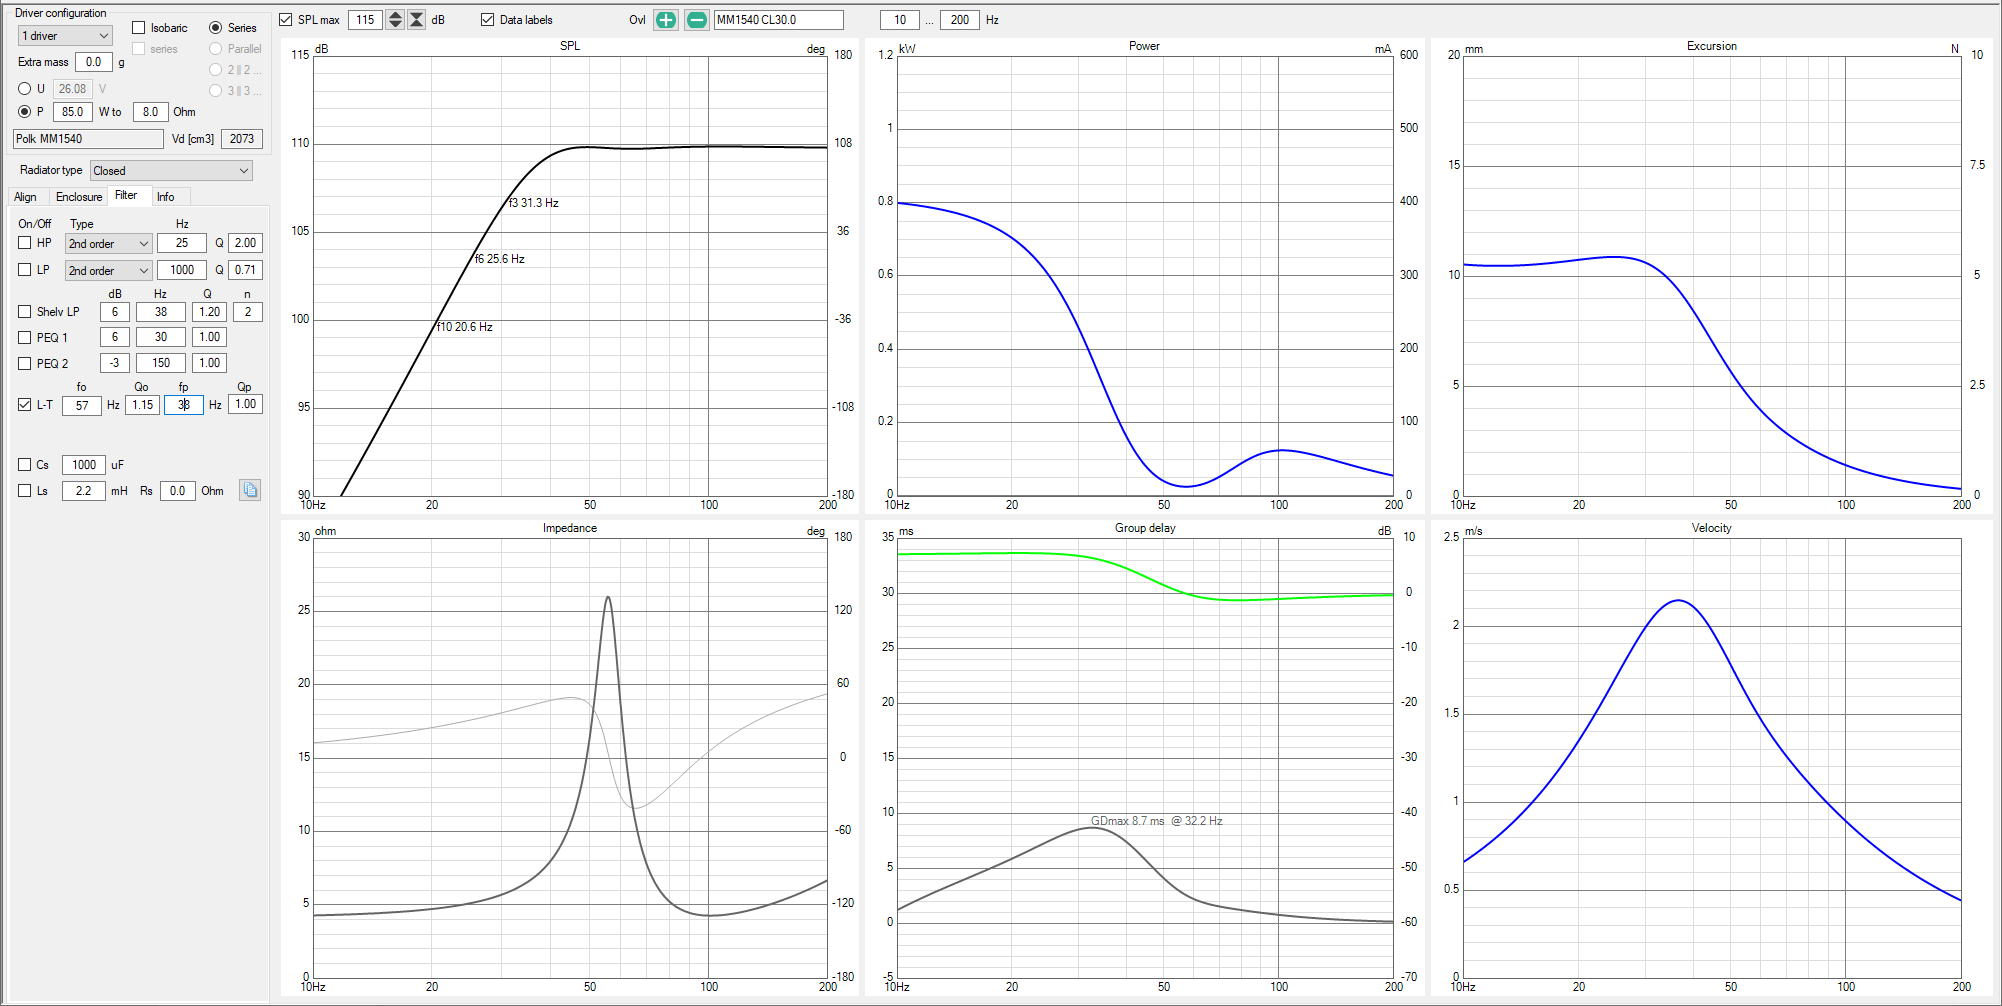Enable the Ls inductor checkbox
The image size is (2002, 1006).
25,491
